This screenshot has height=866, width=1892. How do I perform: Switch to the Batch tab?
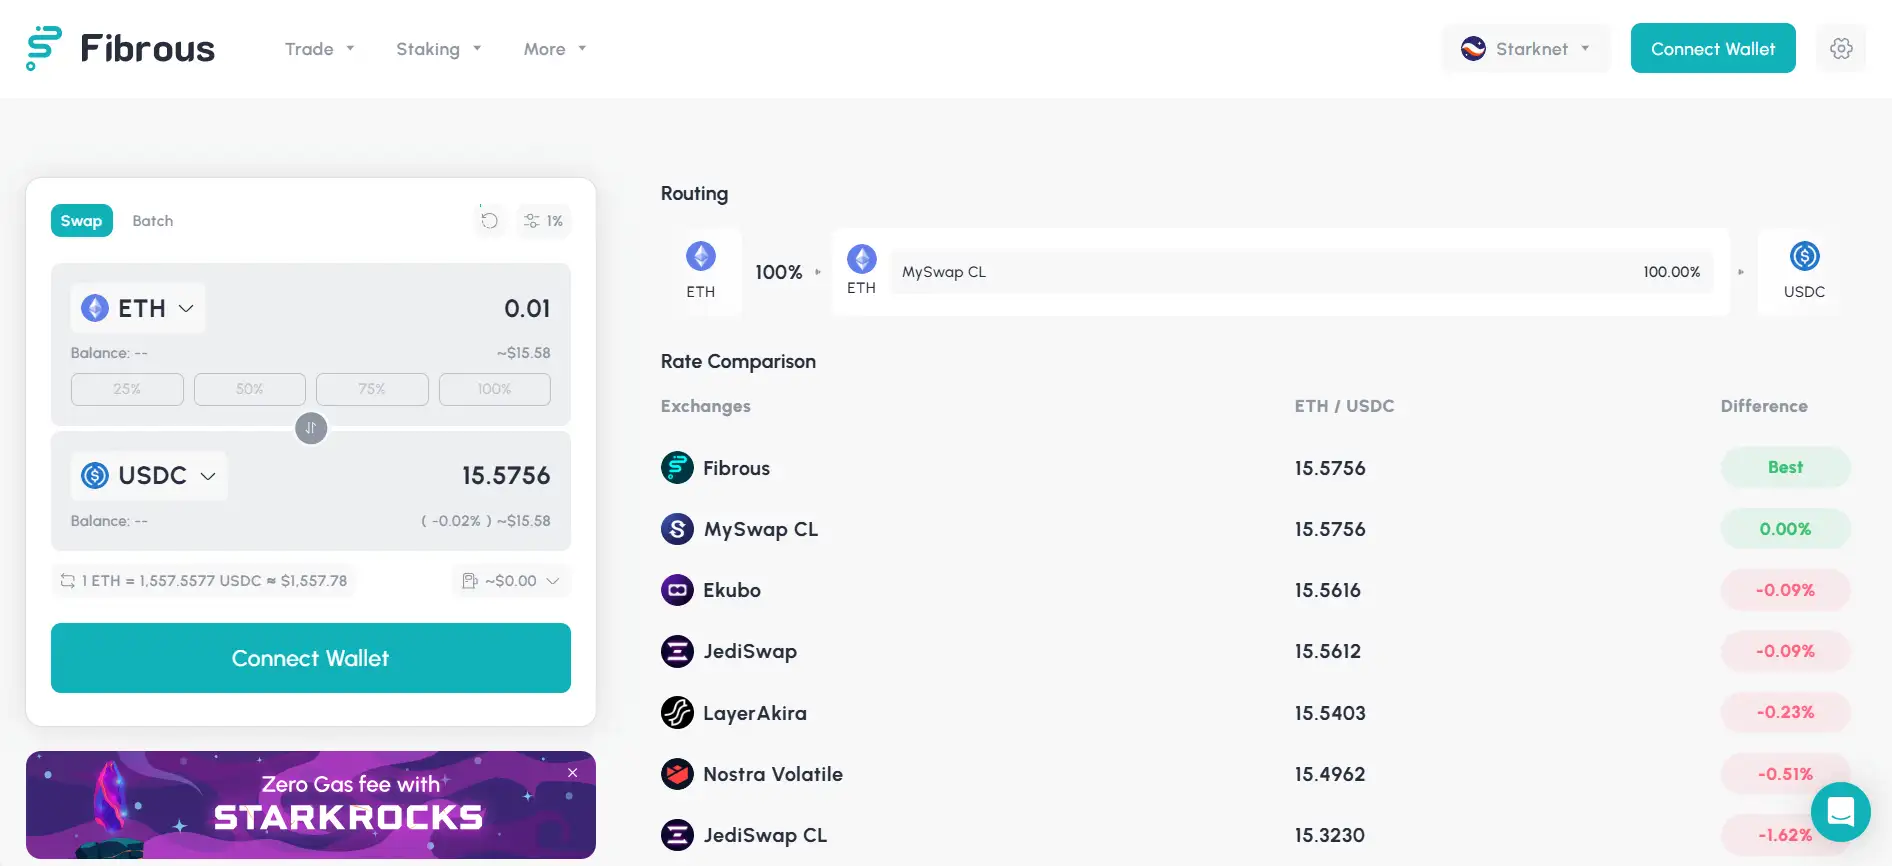pos(153,221)
